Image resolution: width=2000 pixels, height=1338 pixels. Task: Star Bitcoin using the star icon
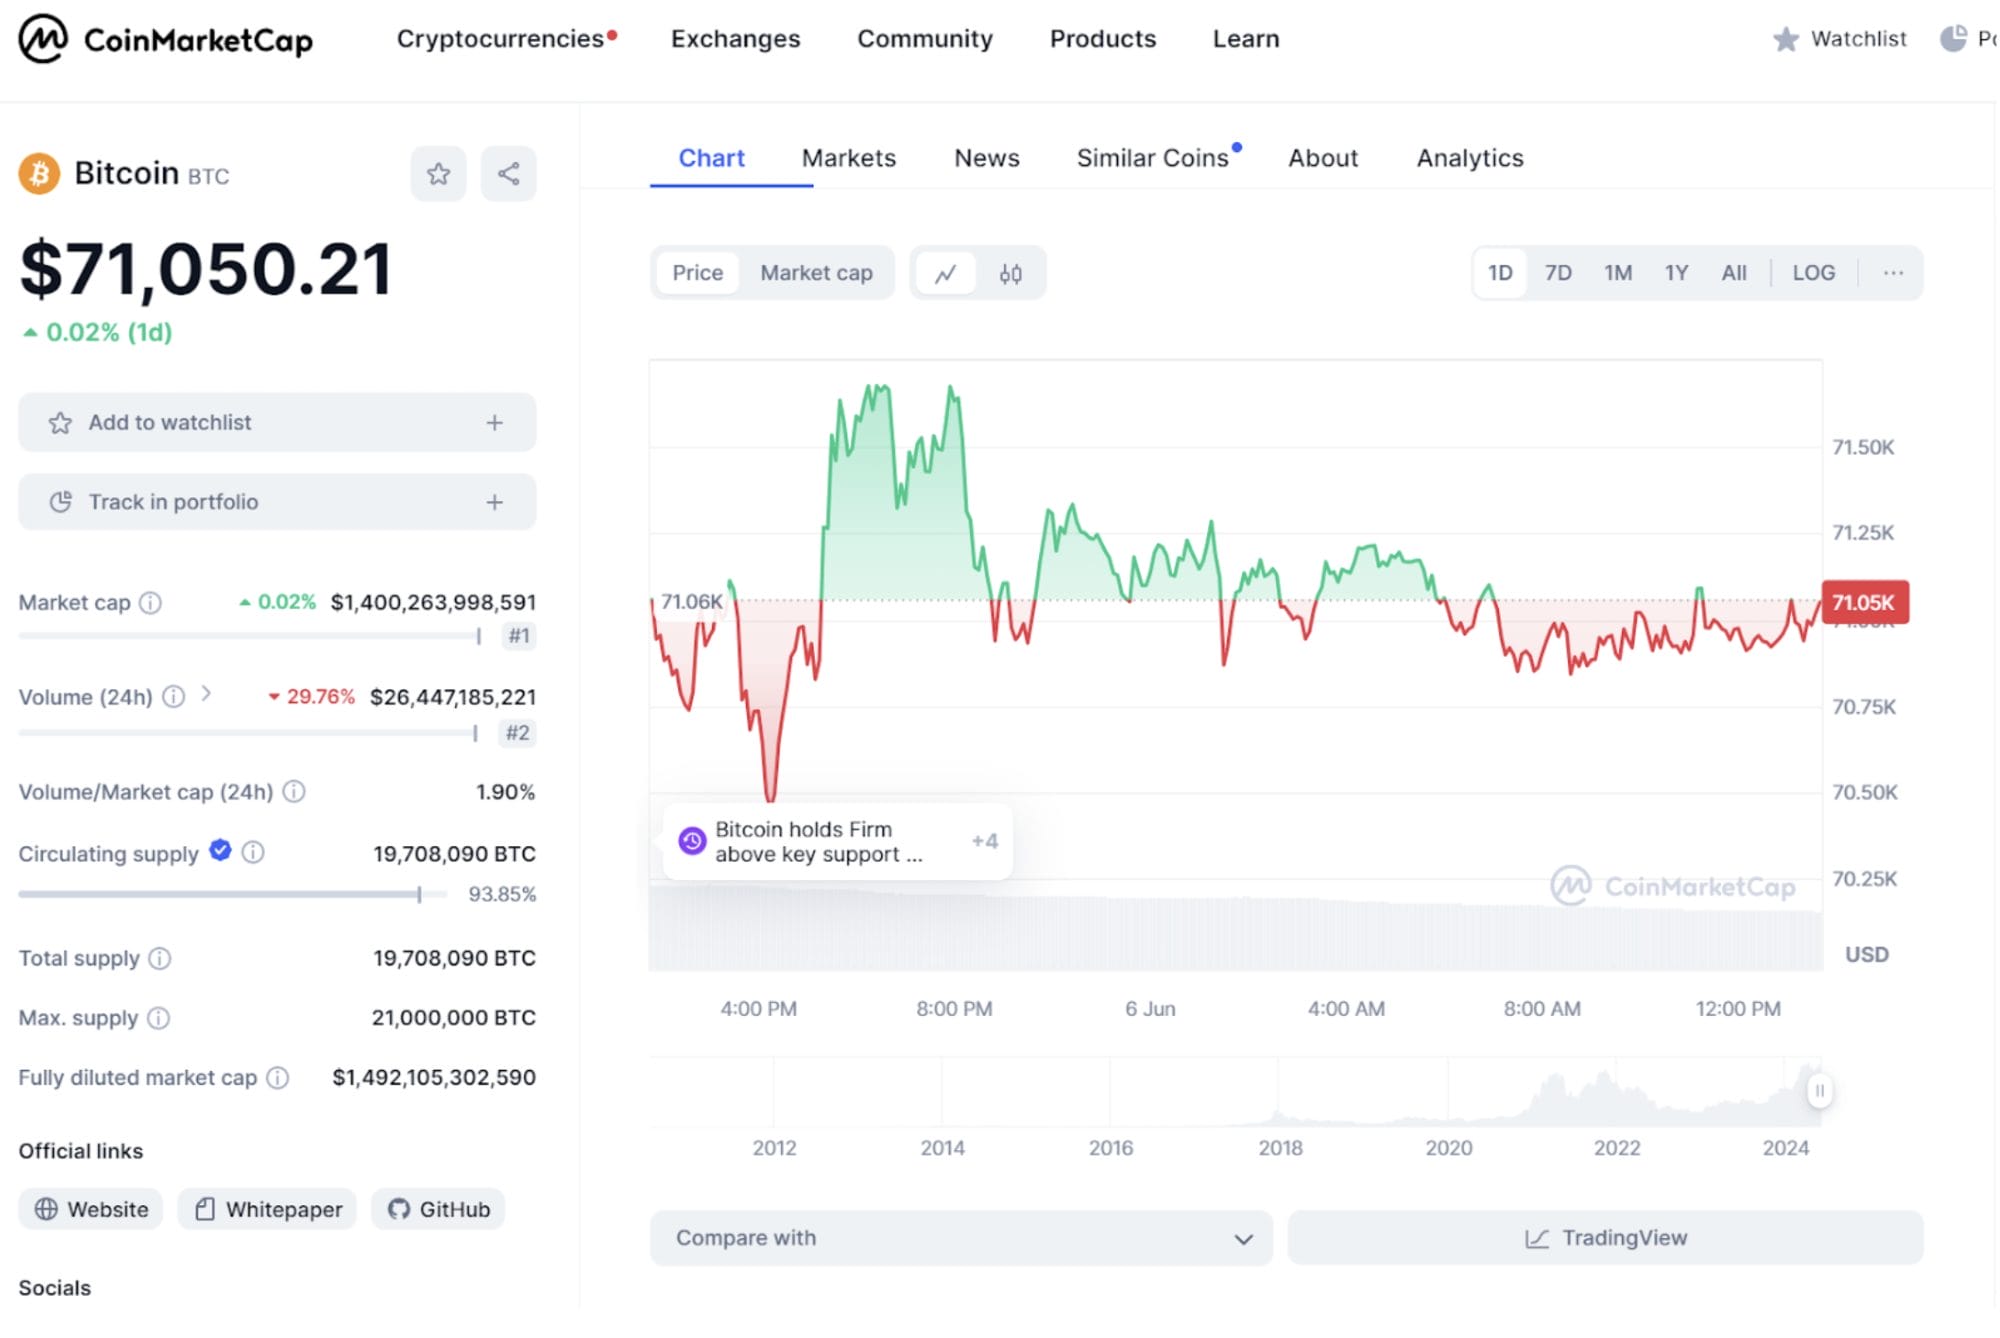[438, 173]
